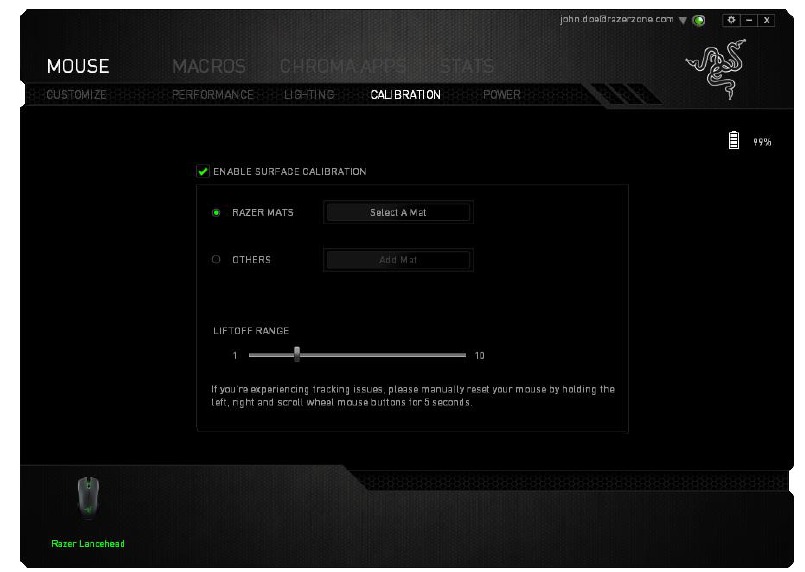
Task: Select the Razer Lancehead mouse thumbnail
Action: (x=88, y=497)
